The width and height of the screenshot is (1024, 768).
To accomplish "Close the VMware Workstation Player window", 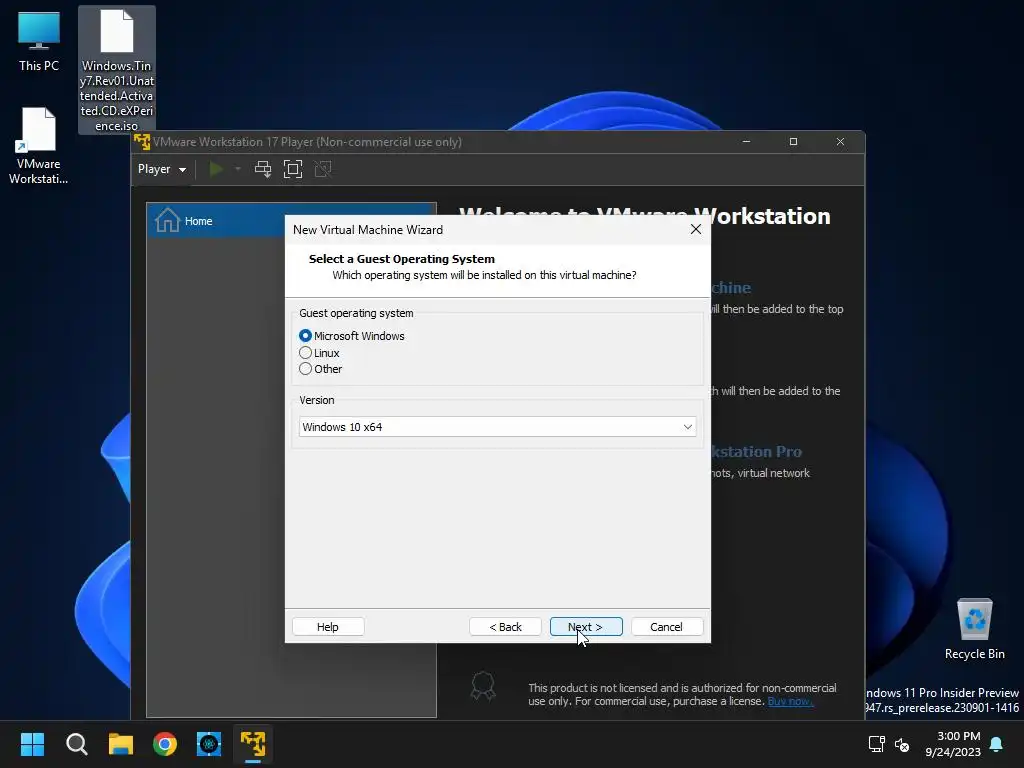I will [840, 142].
